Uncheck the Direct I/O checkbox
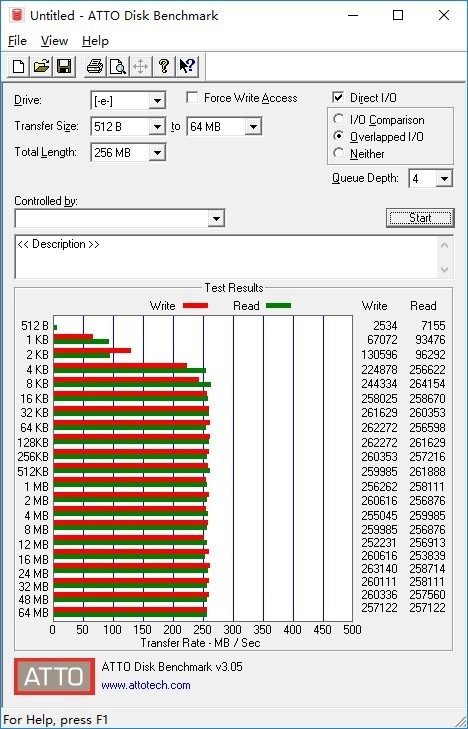468x729 pixels. [338, 98]
